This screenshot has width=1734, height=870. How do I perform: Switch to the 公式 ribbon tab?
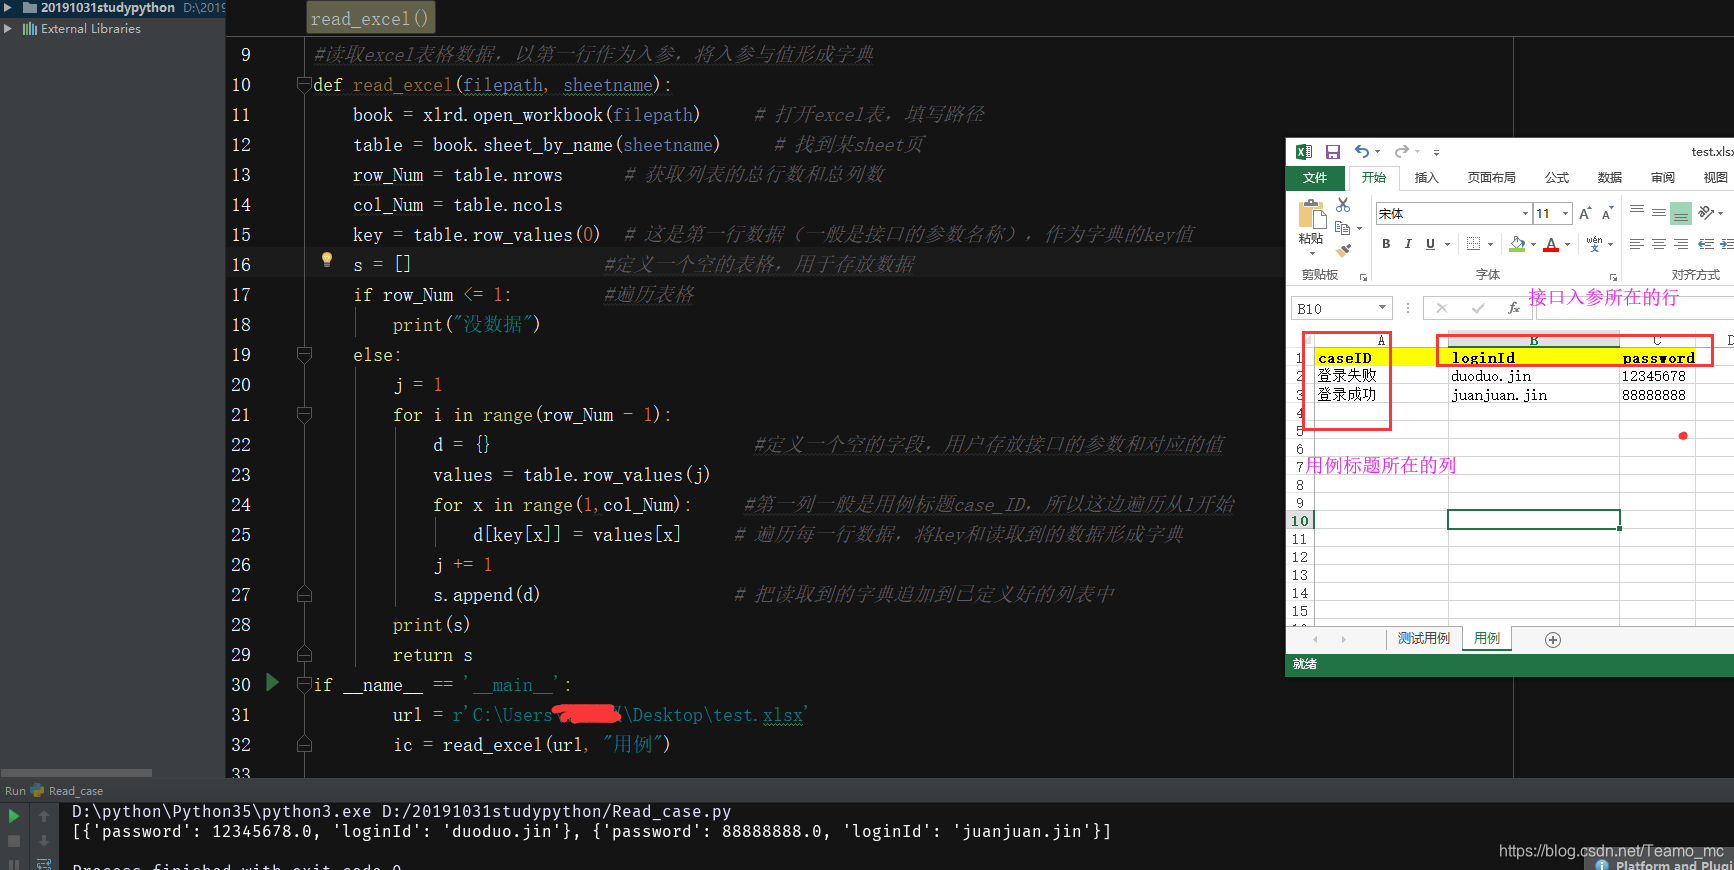pyautogui.click(x=1557, y=178)
